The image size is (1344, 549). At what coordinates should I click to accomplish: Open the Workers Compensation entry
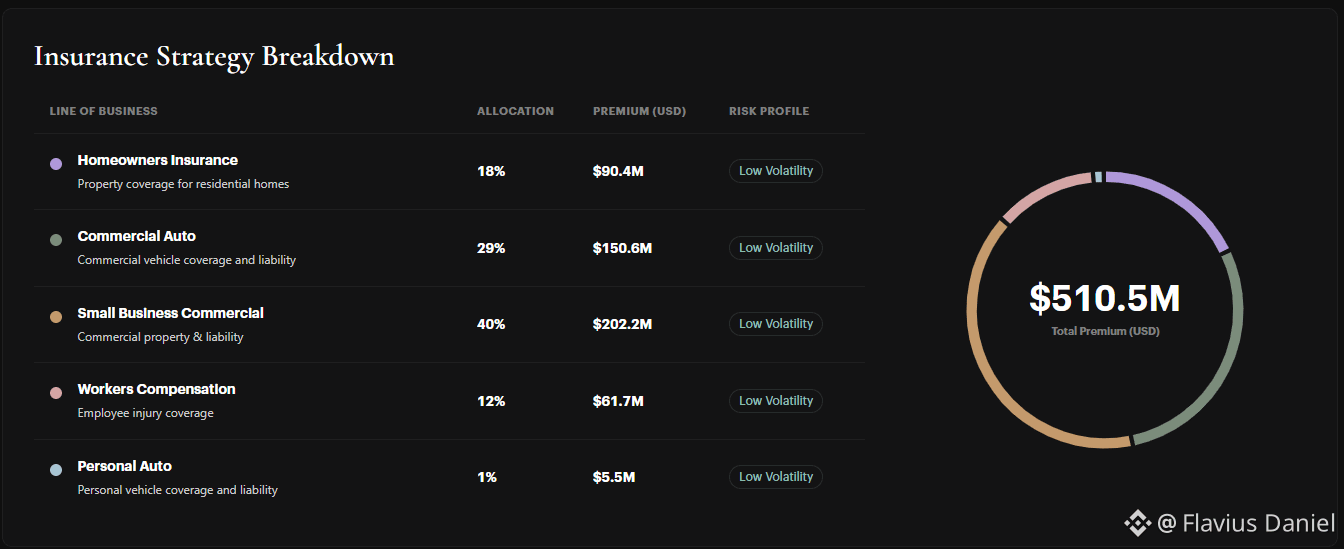point(157,389)
